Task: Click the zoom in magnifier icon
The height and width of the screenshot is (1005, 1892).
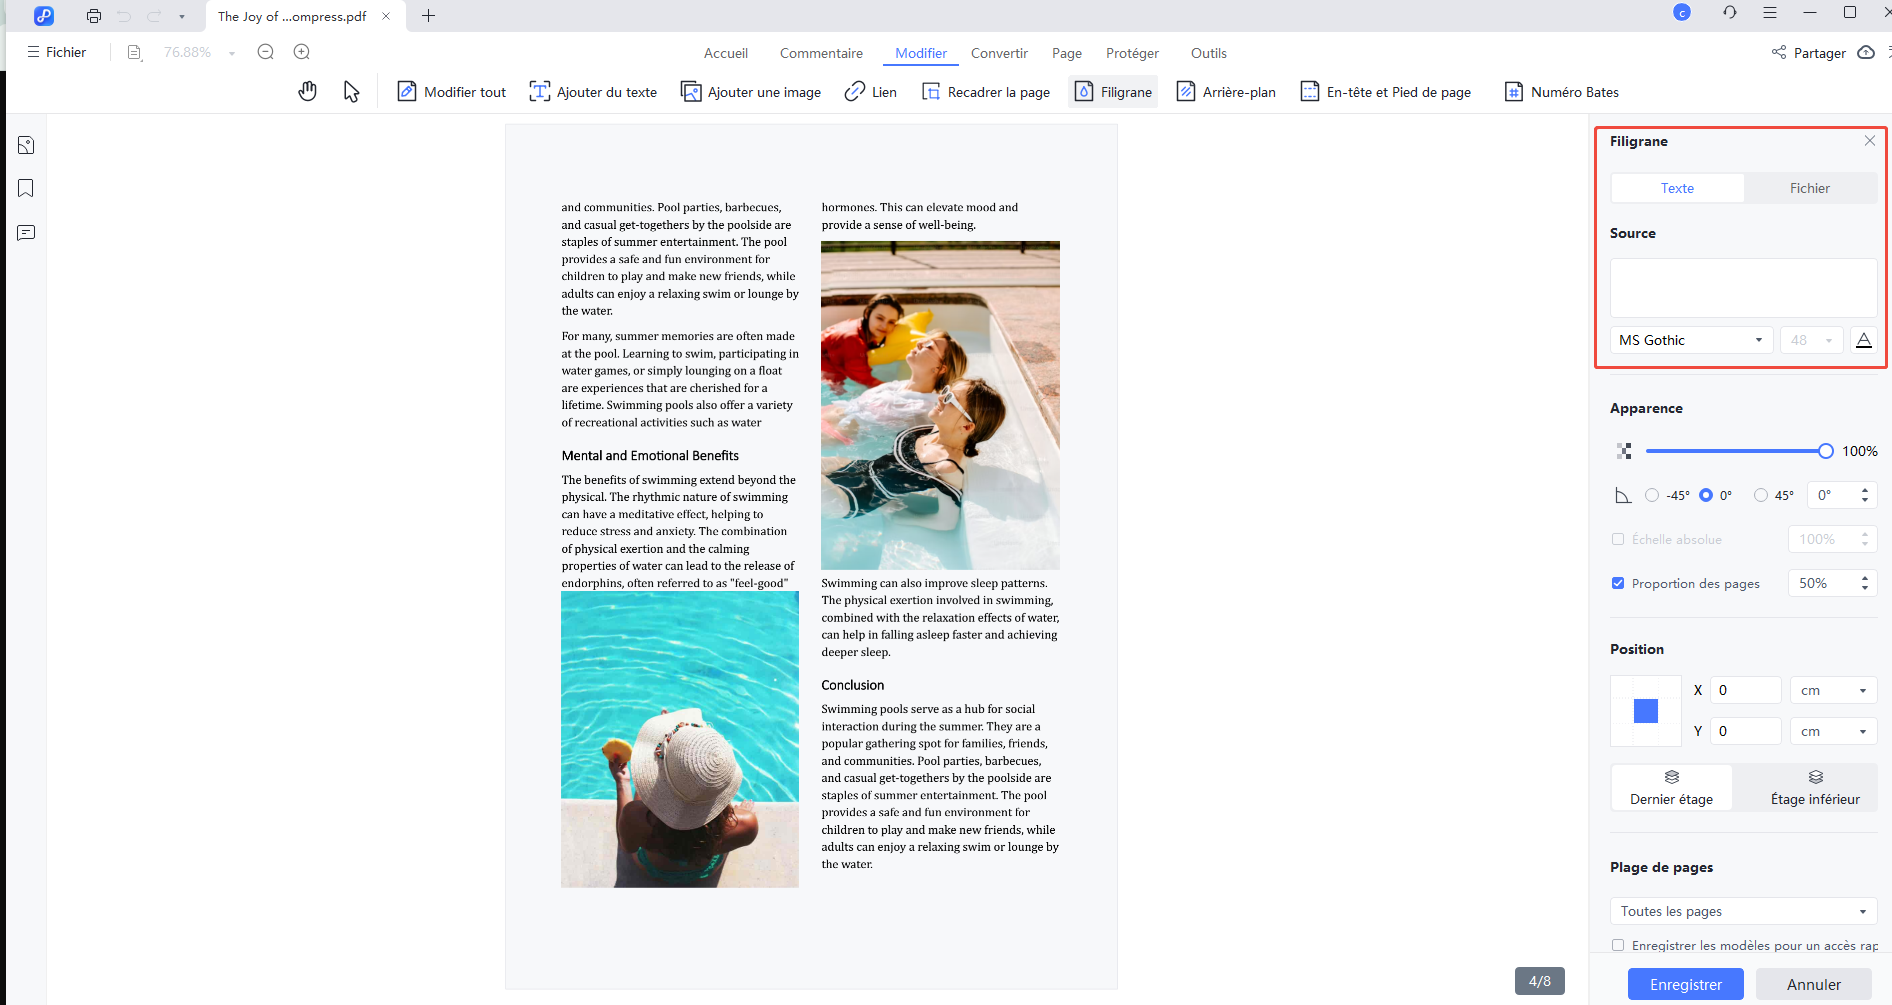Action: [x=301, y=52]
